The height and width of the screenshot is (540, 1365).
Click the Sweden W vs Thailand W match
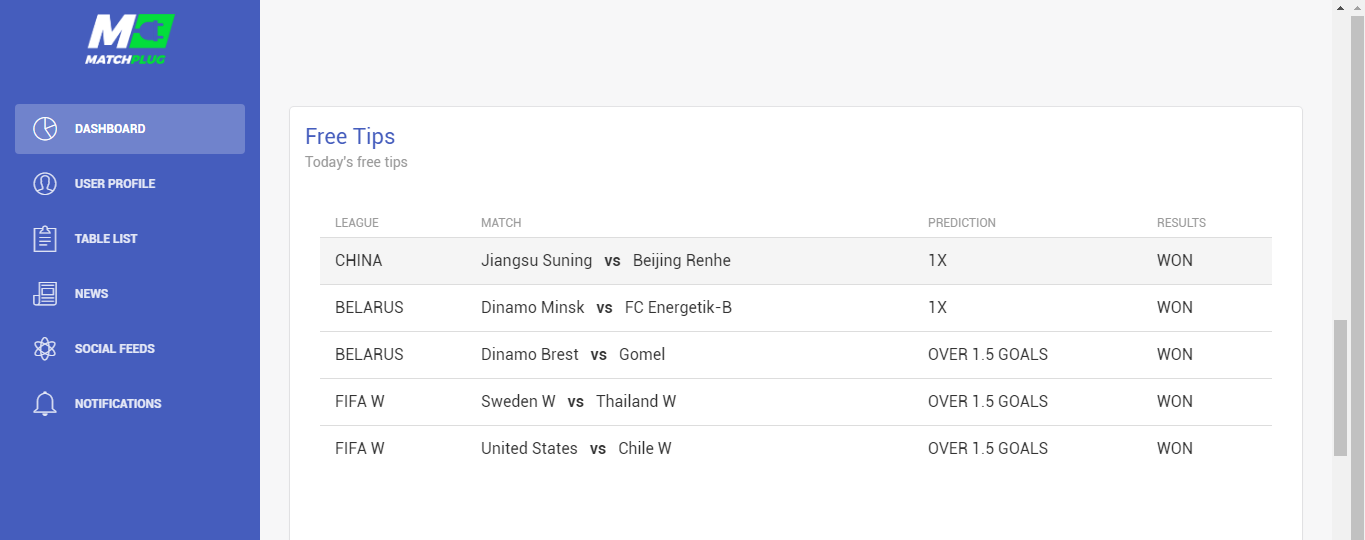pos(578,402)
